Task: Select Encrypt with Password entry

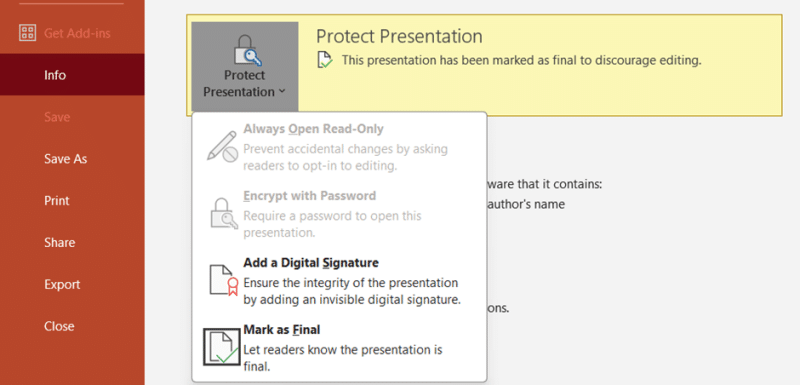Action: pyautogui.click(x=339, y=214)
